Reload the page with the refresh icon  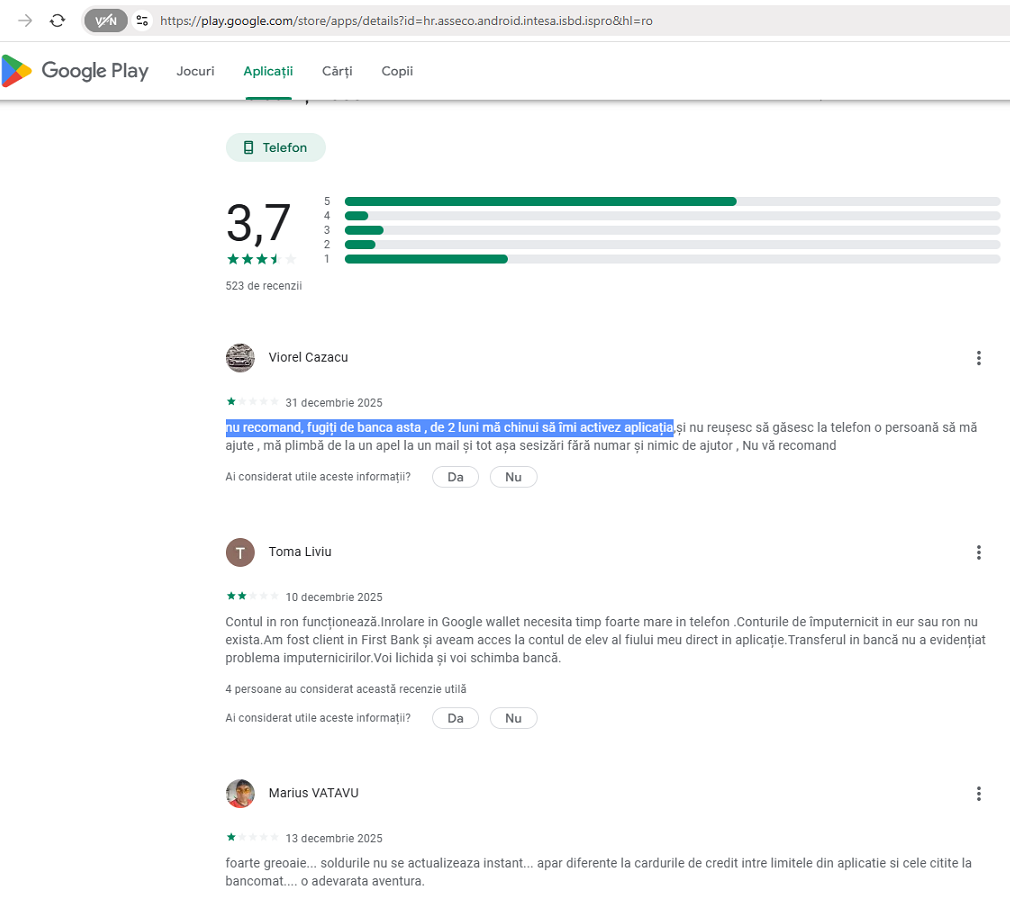tap(58, 20)
